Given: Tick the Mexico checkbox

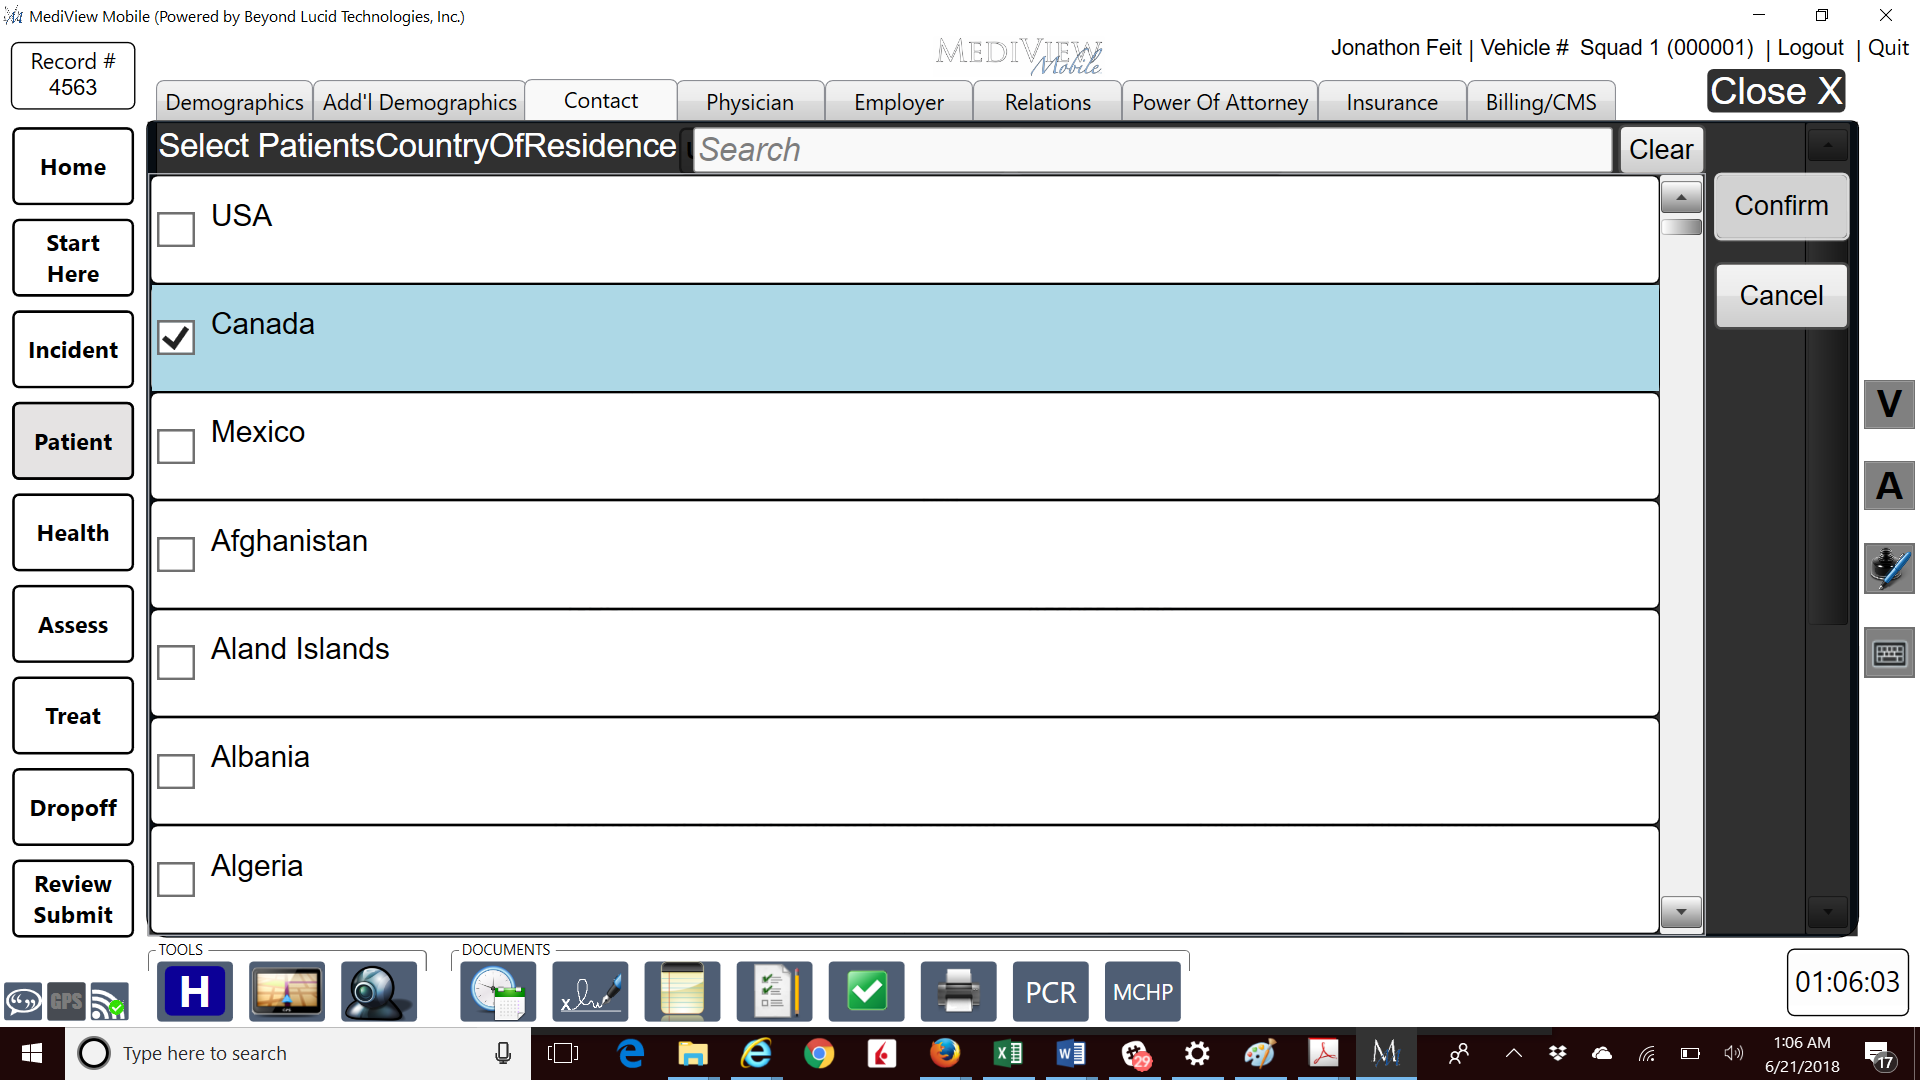Looking at the screenshot, I should coord(176,446).
